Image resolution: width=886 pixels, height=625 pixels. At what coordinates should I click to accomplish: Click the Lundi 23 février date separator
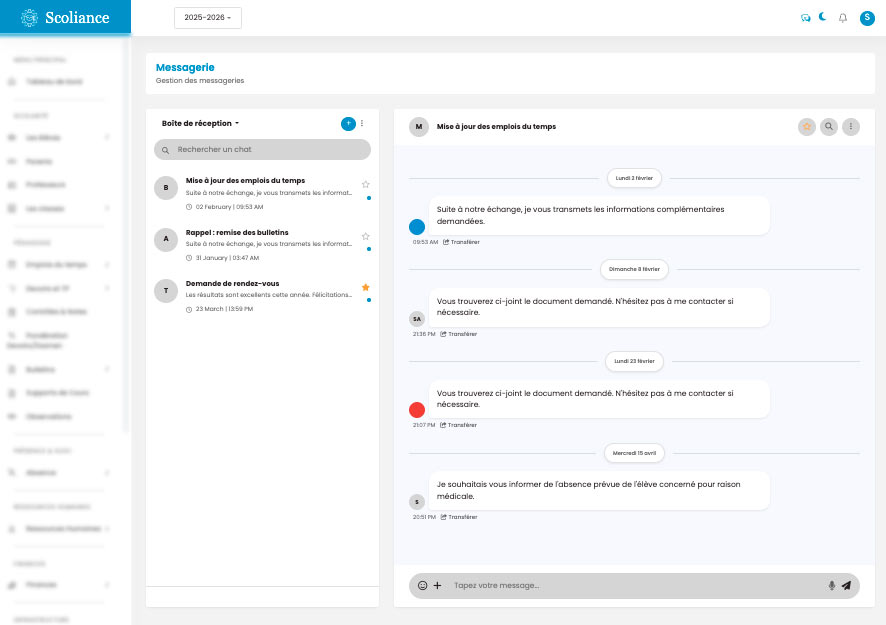pyautogui.click(x=634, y=361)
